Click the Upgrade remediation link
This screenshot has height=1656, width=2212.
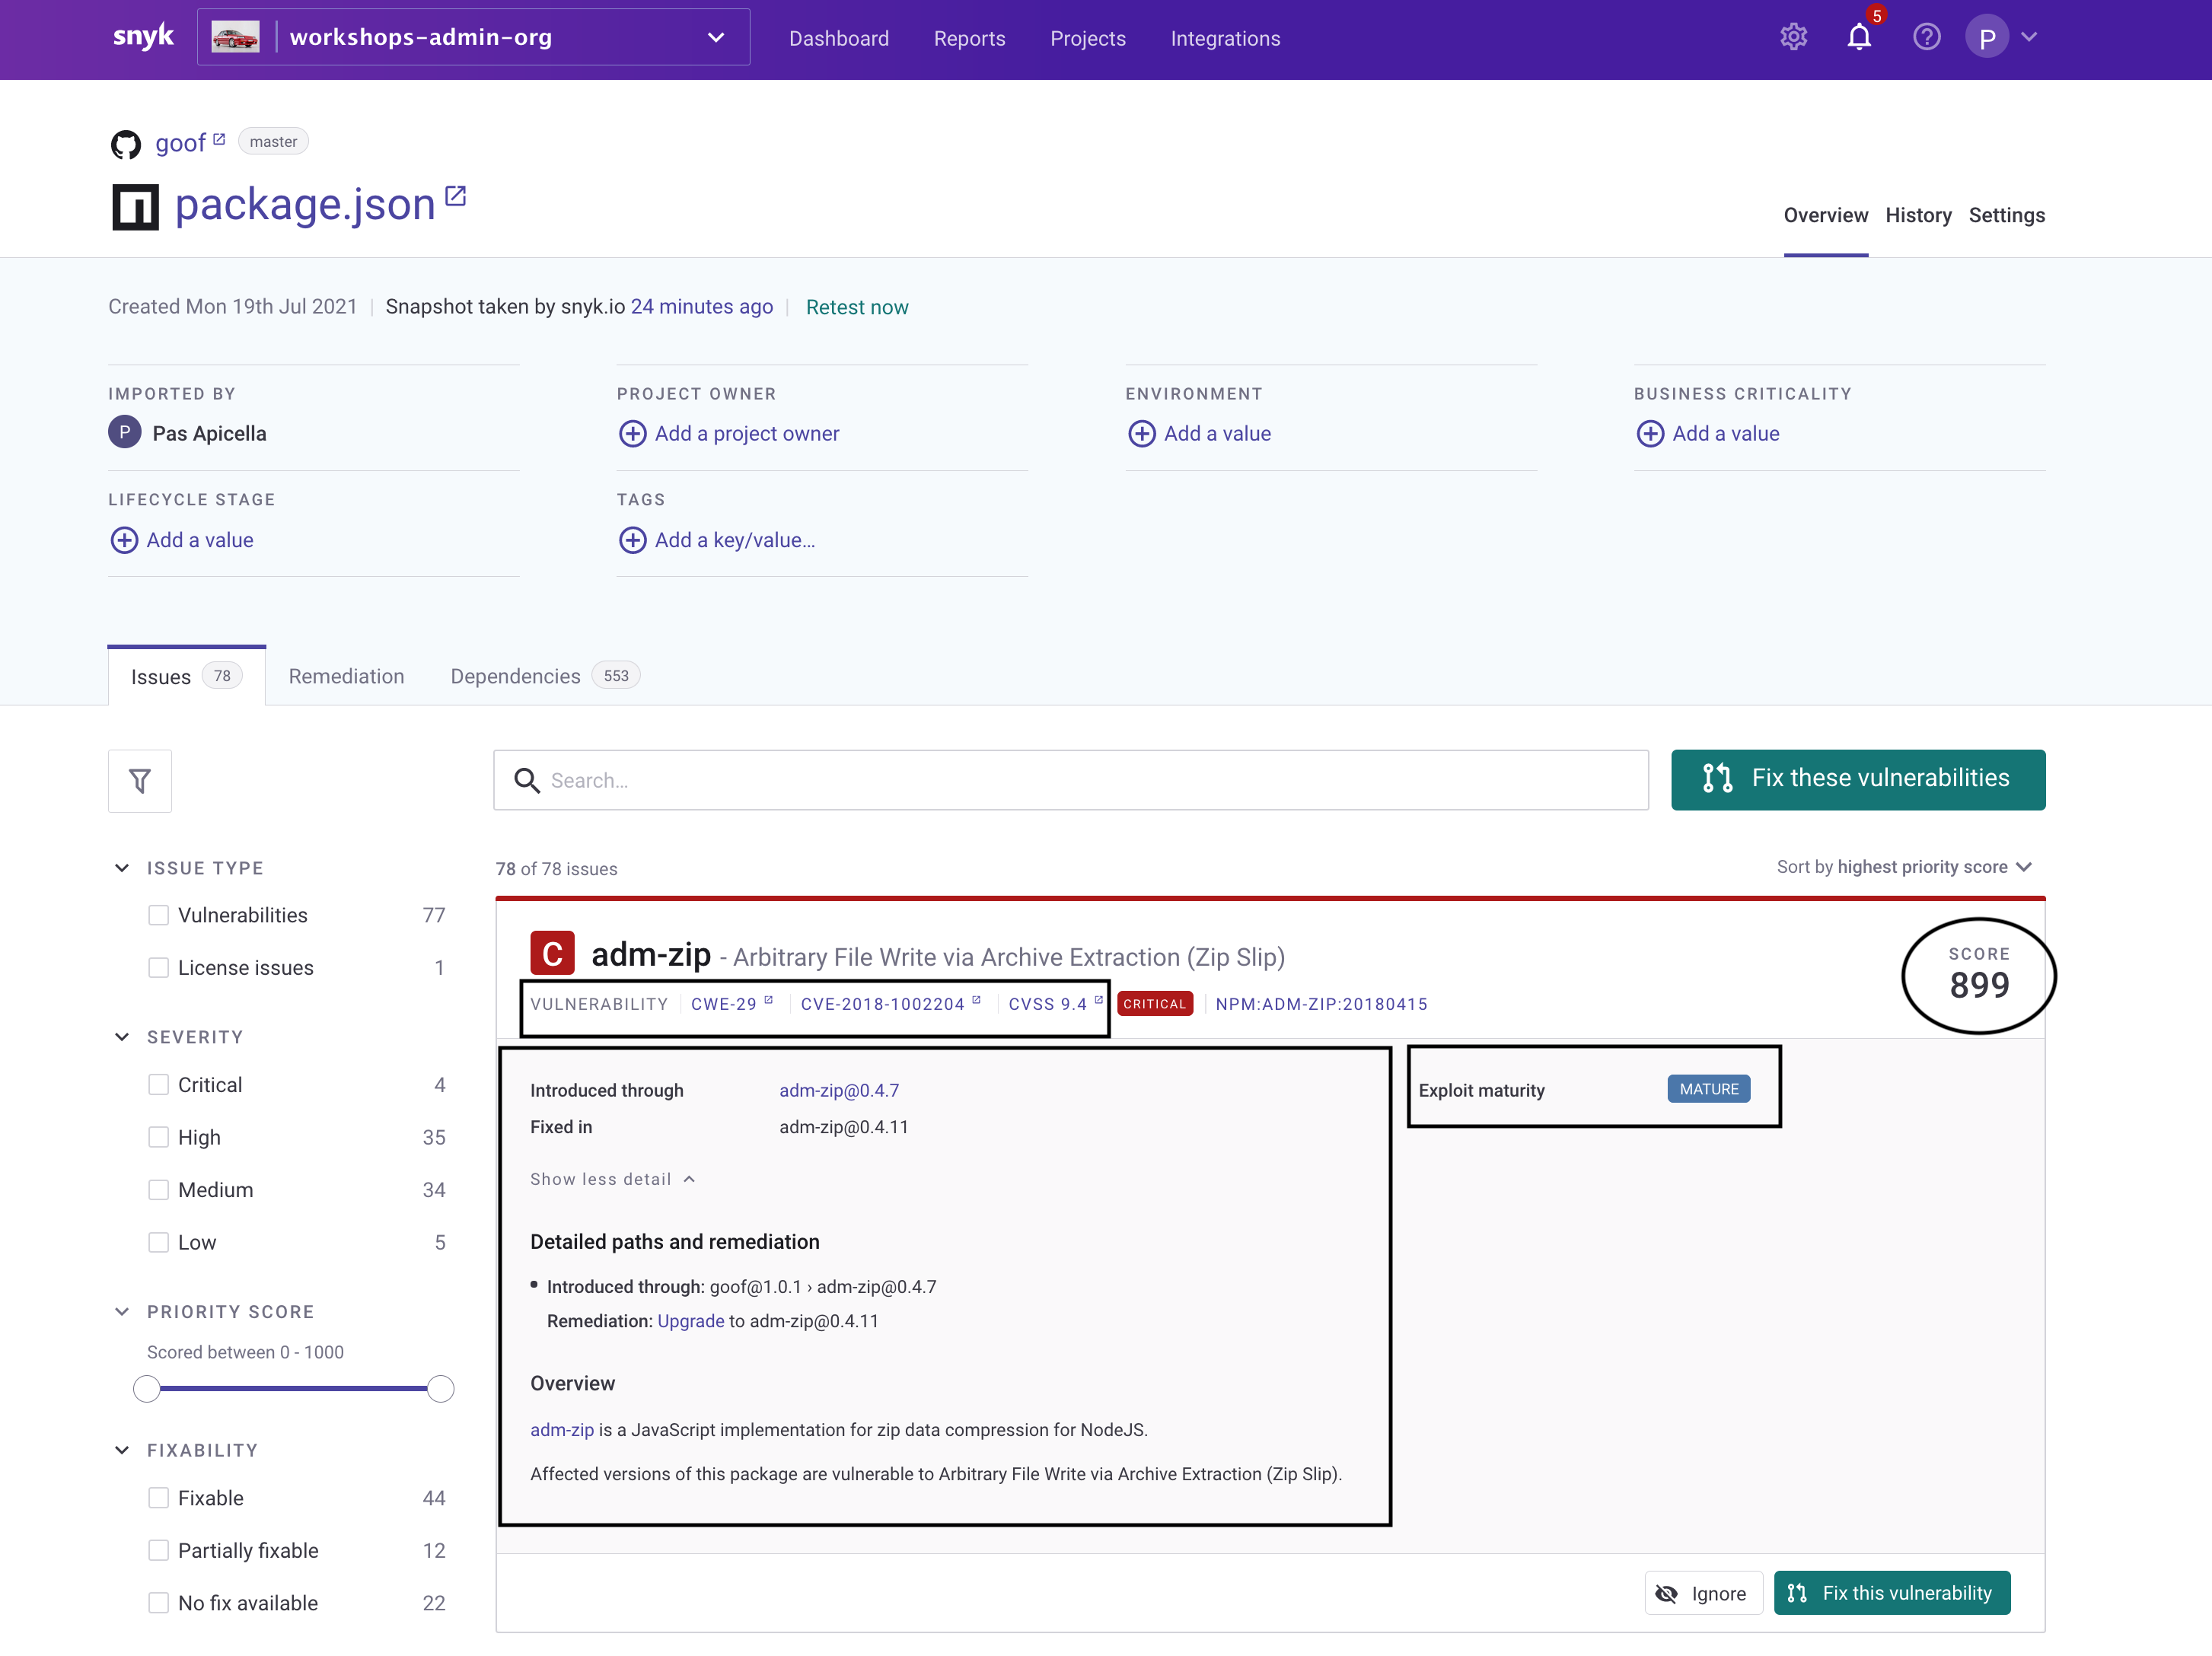point(690,1321)
